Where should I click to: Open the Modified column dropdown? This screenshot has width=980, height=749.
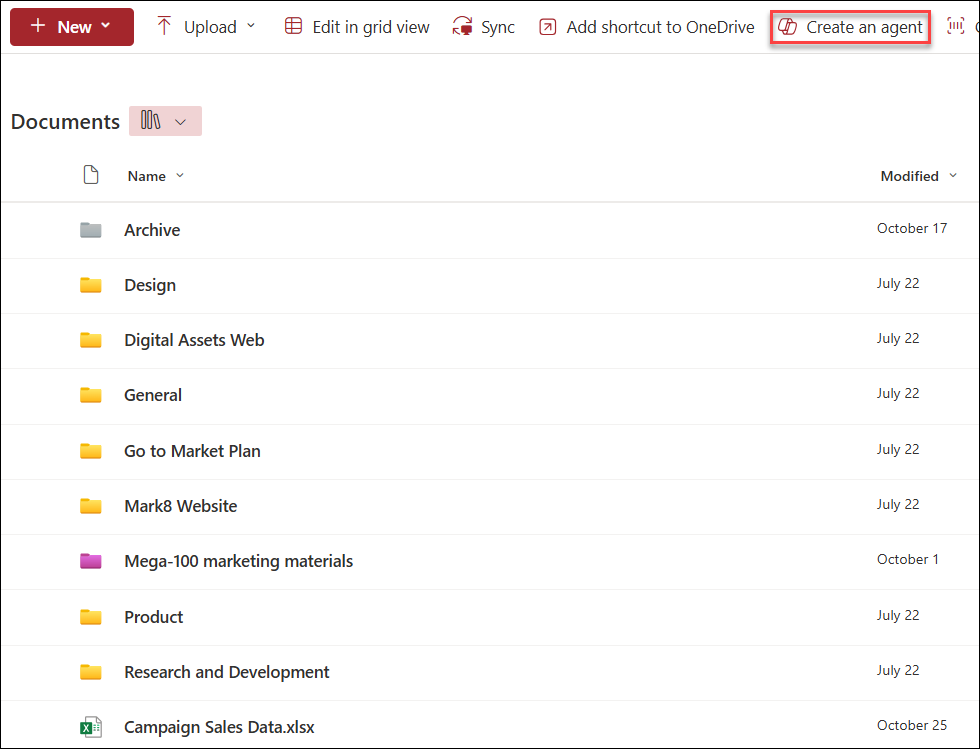[x=953, y=175]
